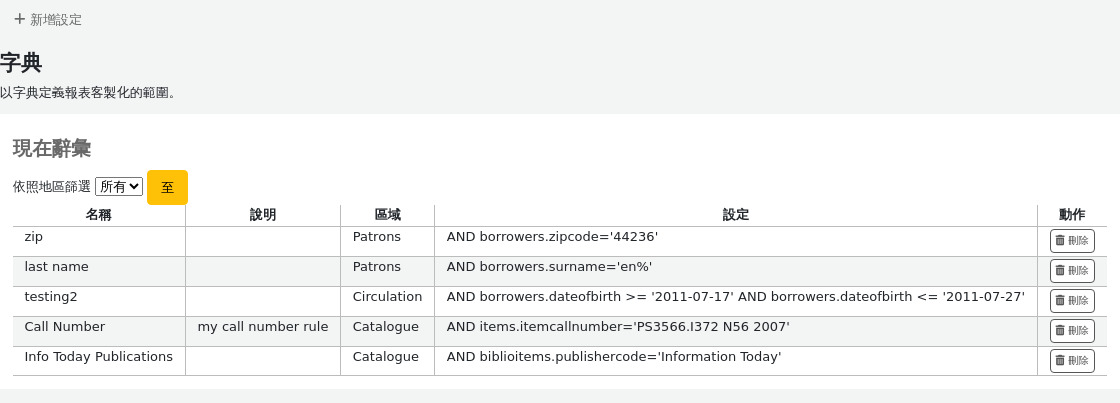
Task: Click the 名稱 column header
Action: click(x=99, y=215)
